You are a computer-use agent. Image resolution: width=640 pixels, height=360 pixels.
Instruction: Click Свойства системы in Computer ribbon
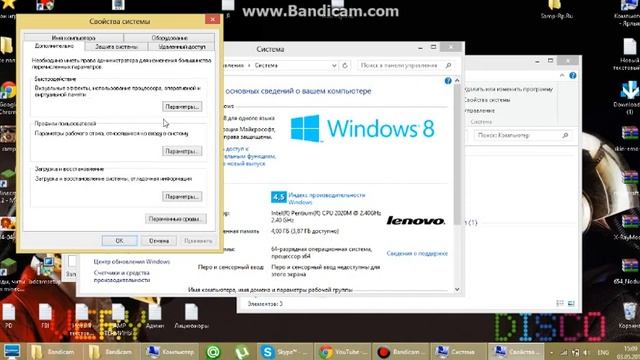[x=487, y=100]
